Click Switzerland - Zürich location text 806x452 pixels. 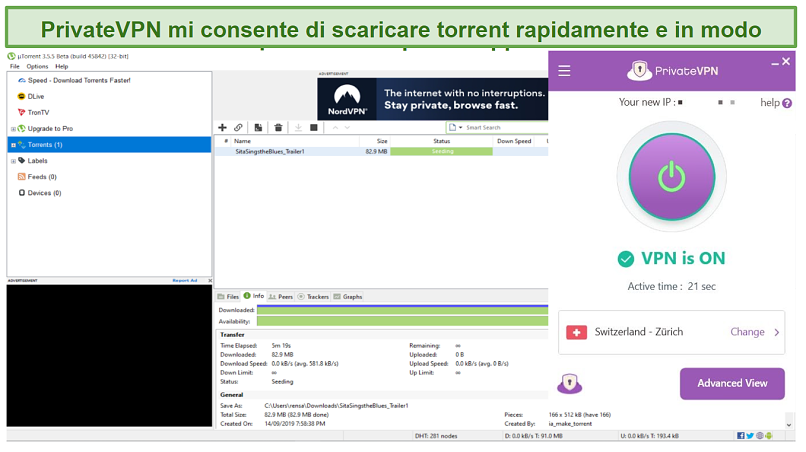(x=639, y=332)
